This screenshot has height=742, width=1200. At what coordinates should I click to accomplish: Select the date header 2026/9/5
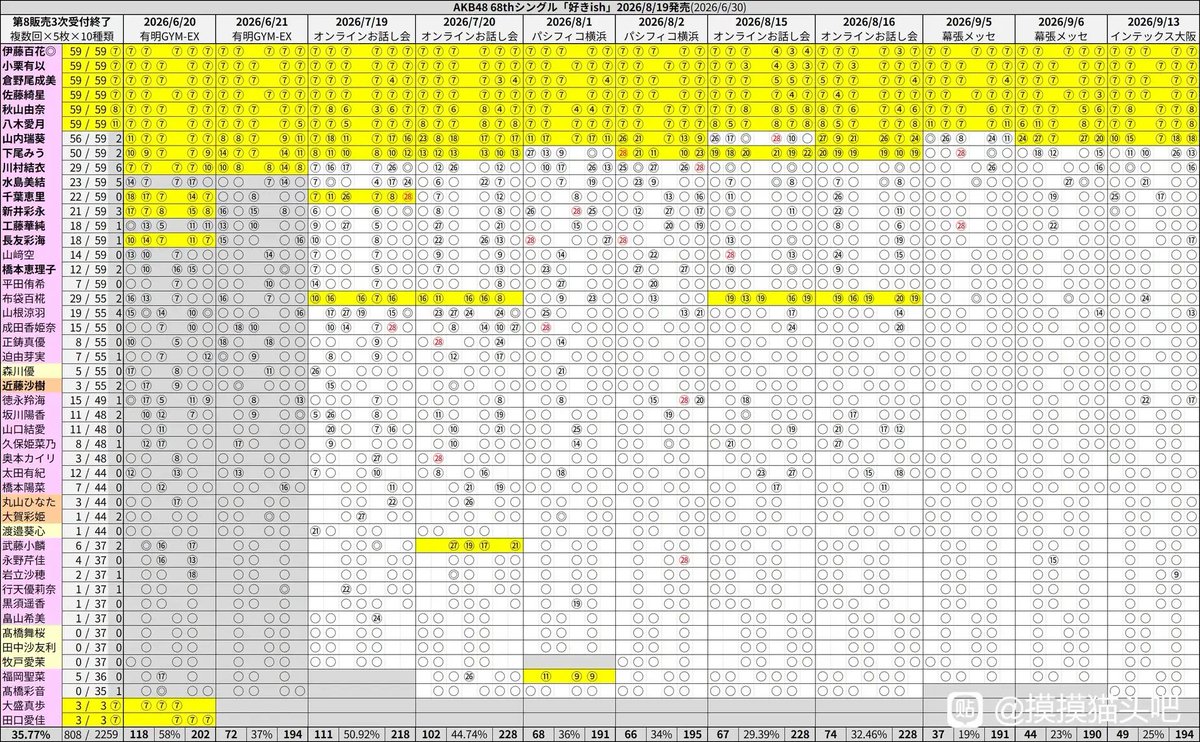(x=968, y=21)
